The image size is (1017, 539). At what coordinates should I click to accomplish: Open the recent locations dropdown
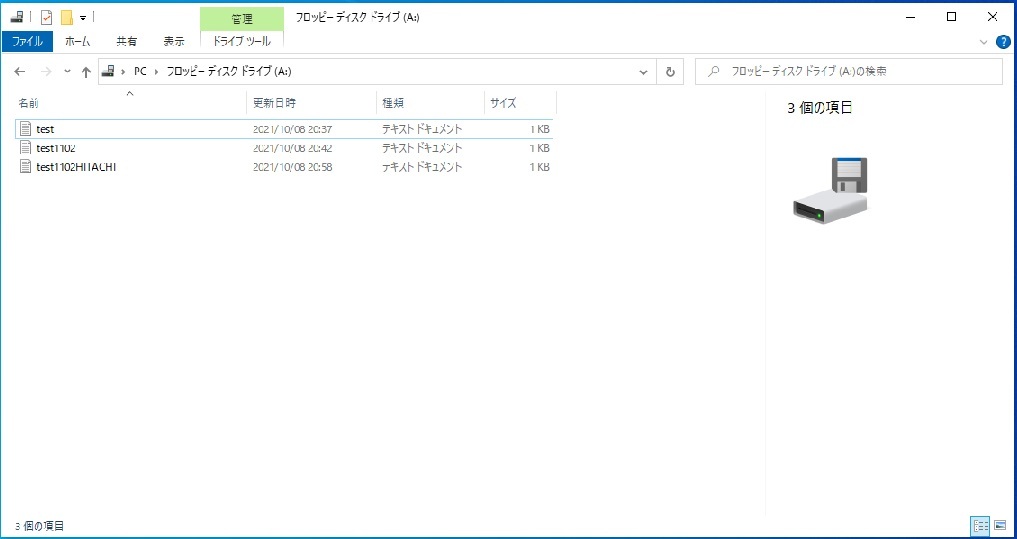point(67,72)
